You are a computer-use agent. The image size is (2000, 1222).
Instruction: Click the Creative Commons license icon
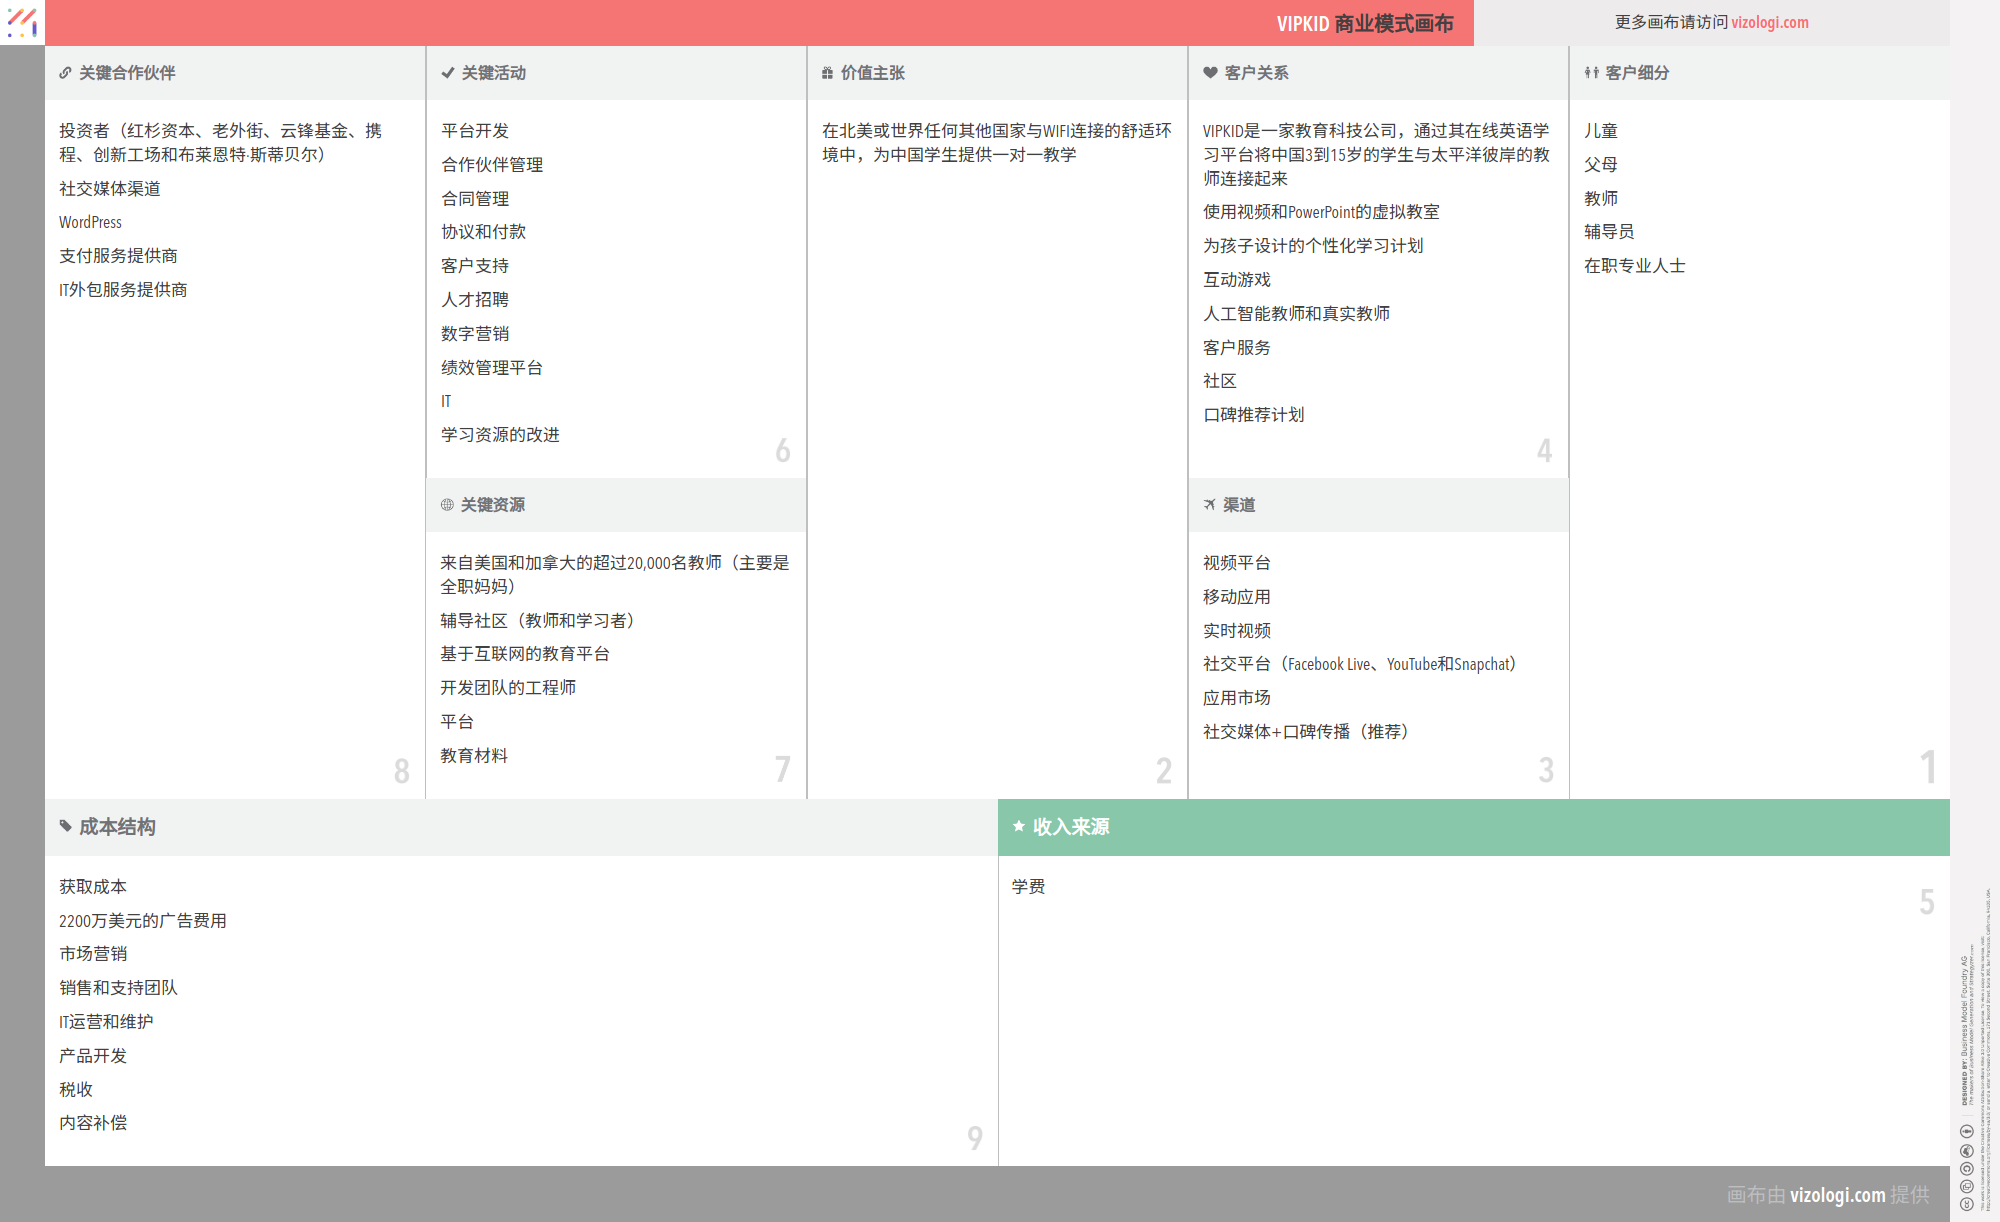(1966, 1204)
